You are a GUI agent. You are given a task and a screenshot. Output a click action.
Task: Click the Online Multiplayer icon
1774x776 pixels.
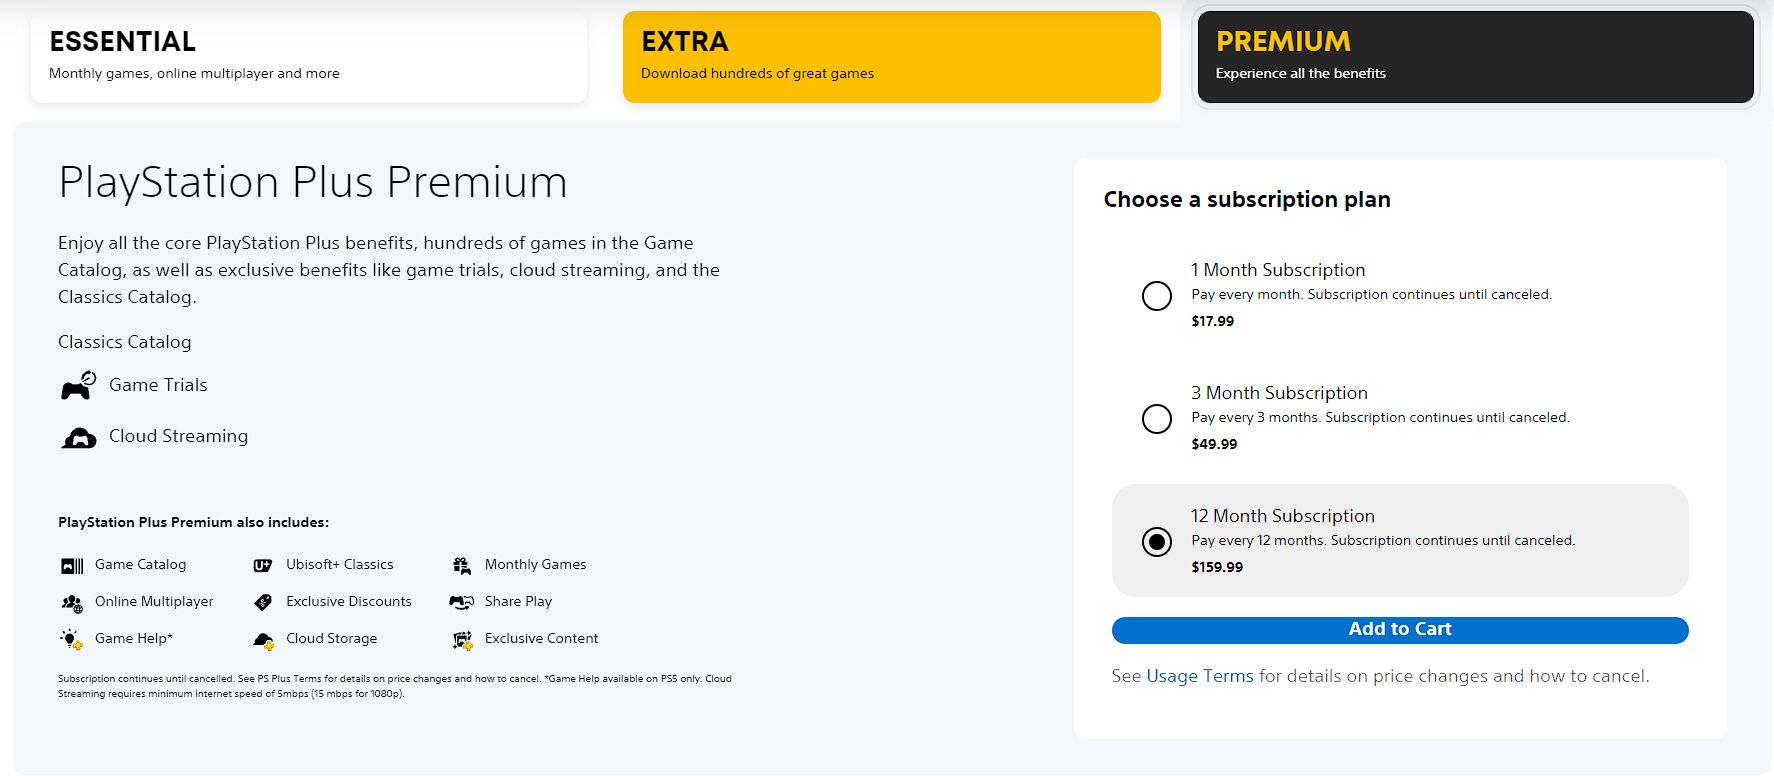coord(70,601)
